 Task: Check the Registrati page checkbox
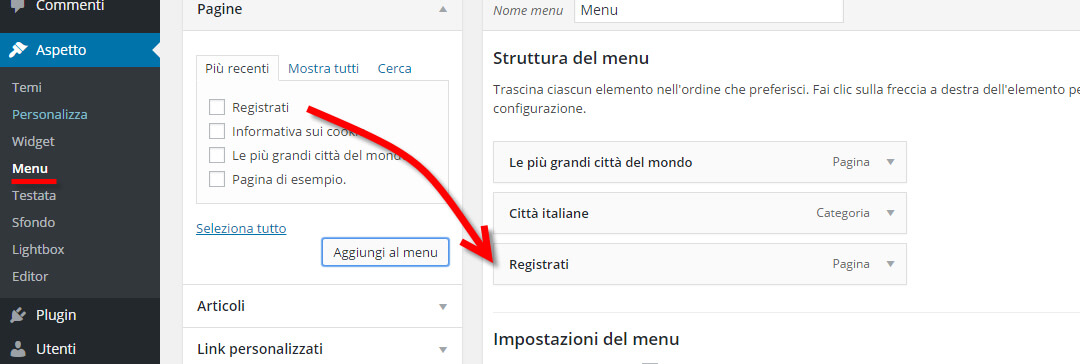(217, 108)
